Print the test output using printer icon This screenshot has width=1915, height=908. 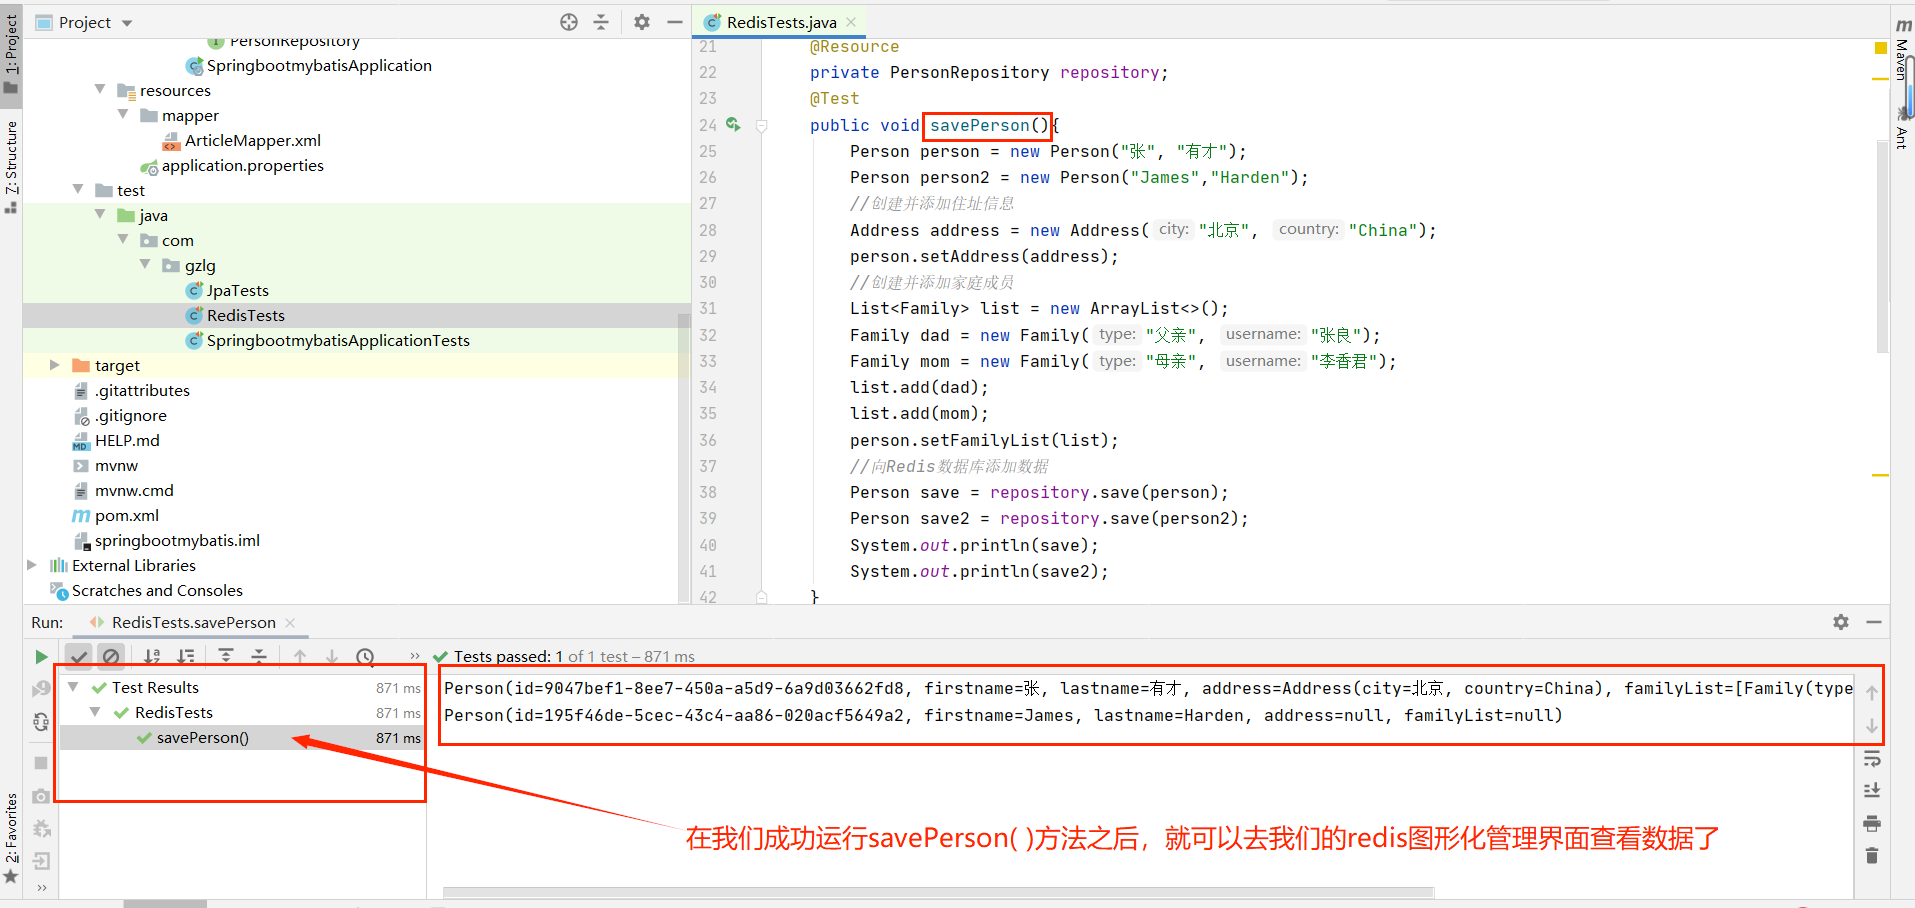click(x=1873, y=824)
